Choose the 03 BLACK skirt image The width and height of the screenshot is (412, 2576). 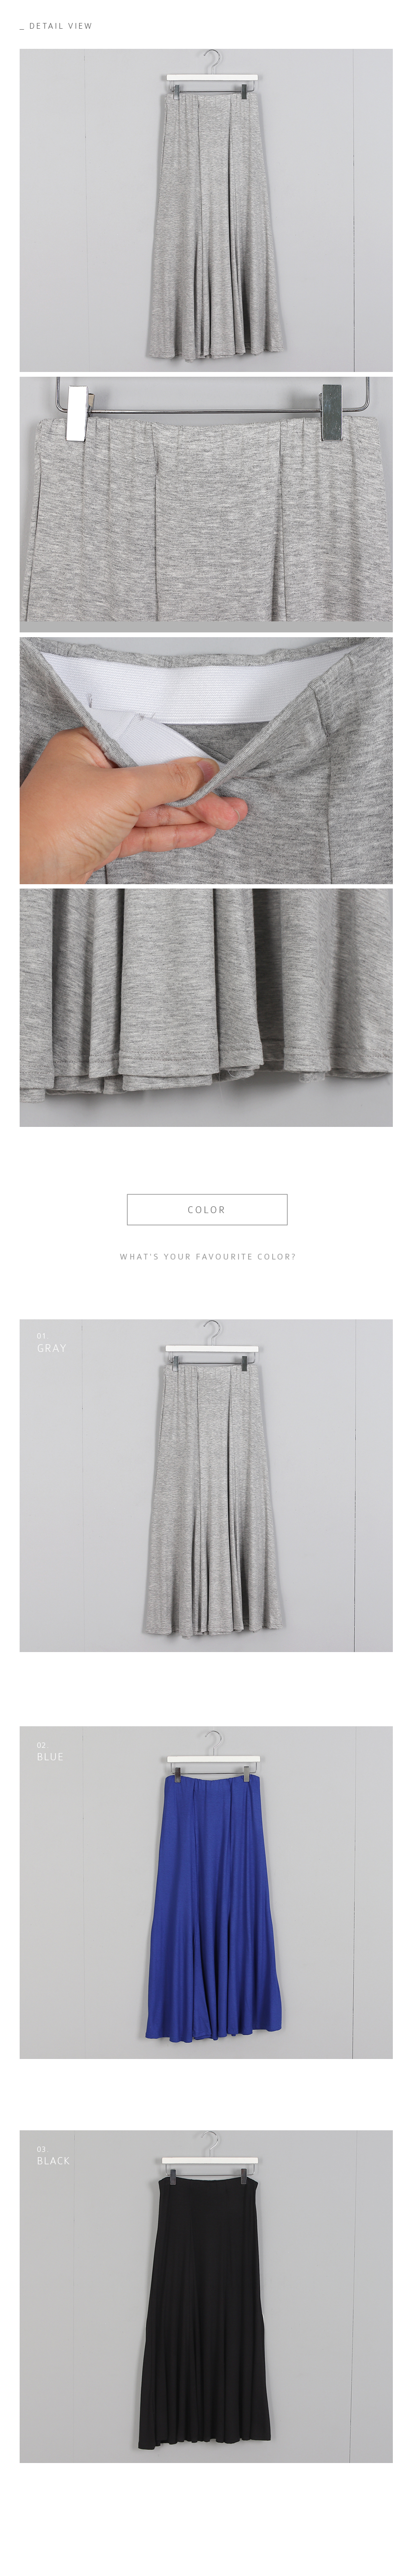tap(206, 2296)
